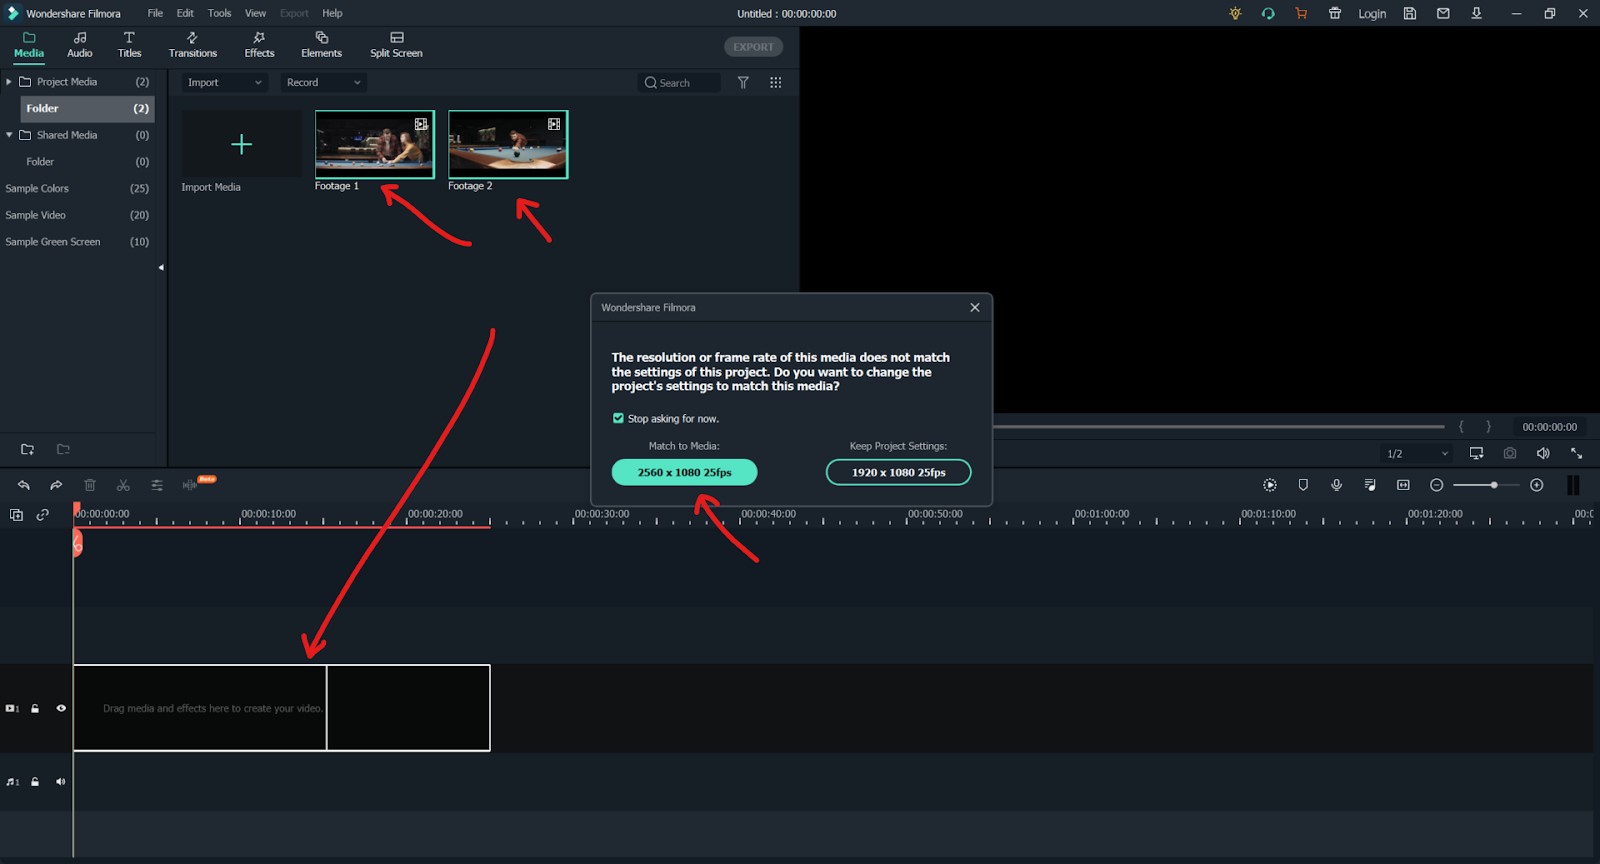
Task: Open the Help menu
Action: (x=332, y=13)
